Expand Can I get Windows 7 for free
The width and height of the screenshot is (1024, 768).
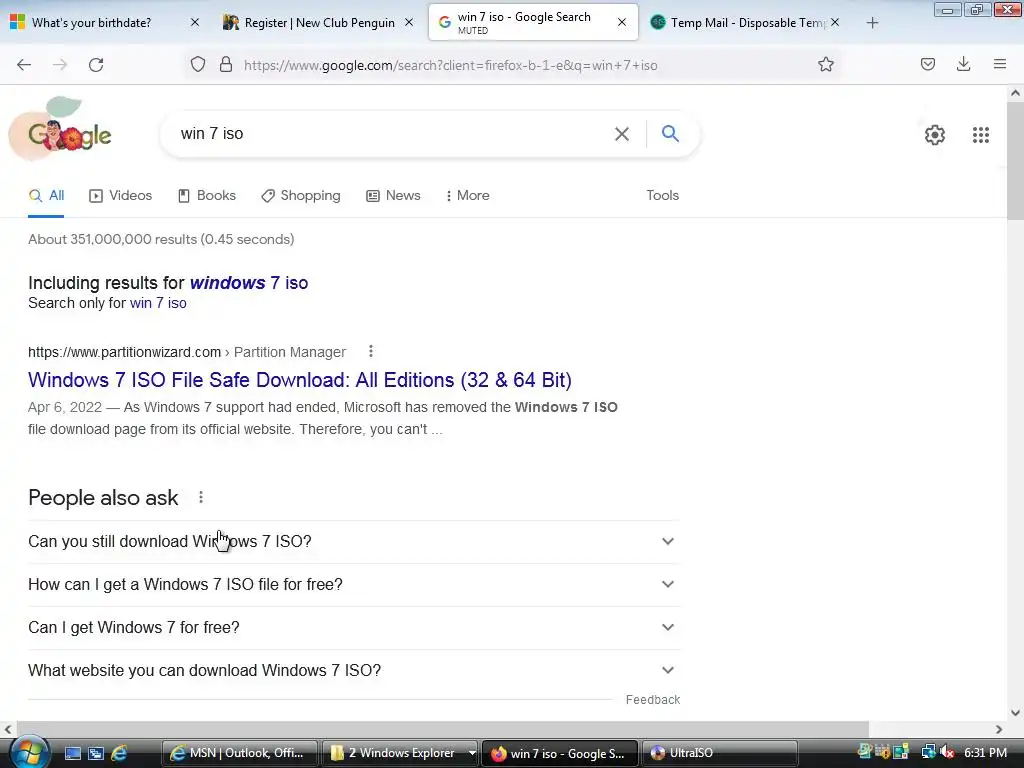coord(354,628)
